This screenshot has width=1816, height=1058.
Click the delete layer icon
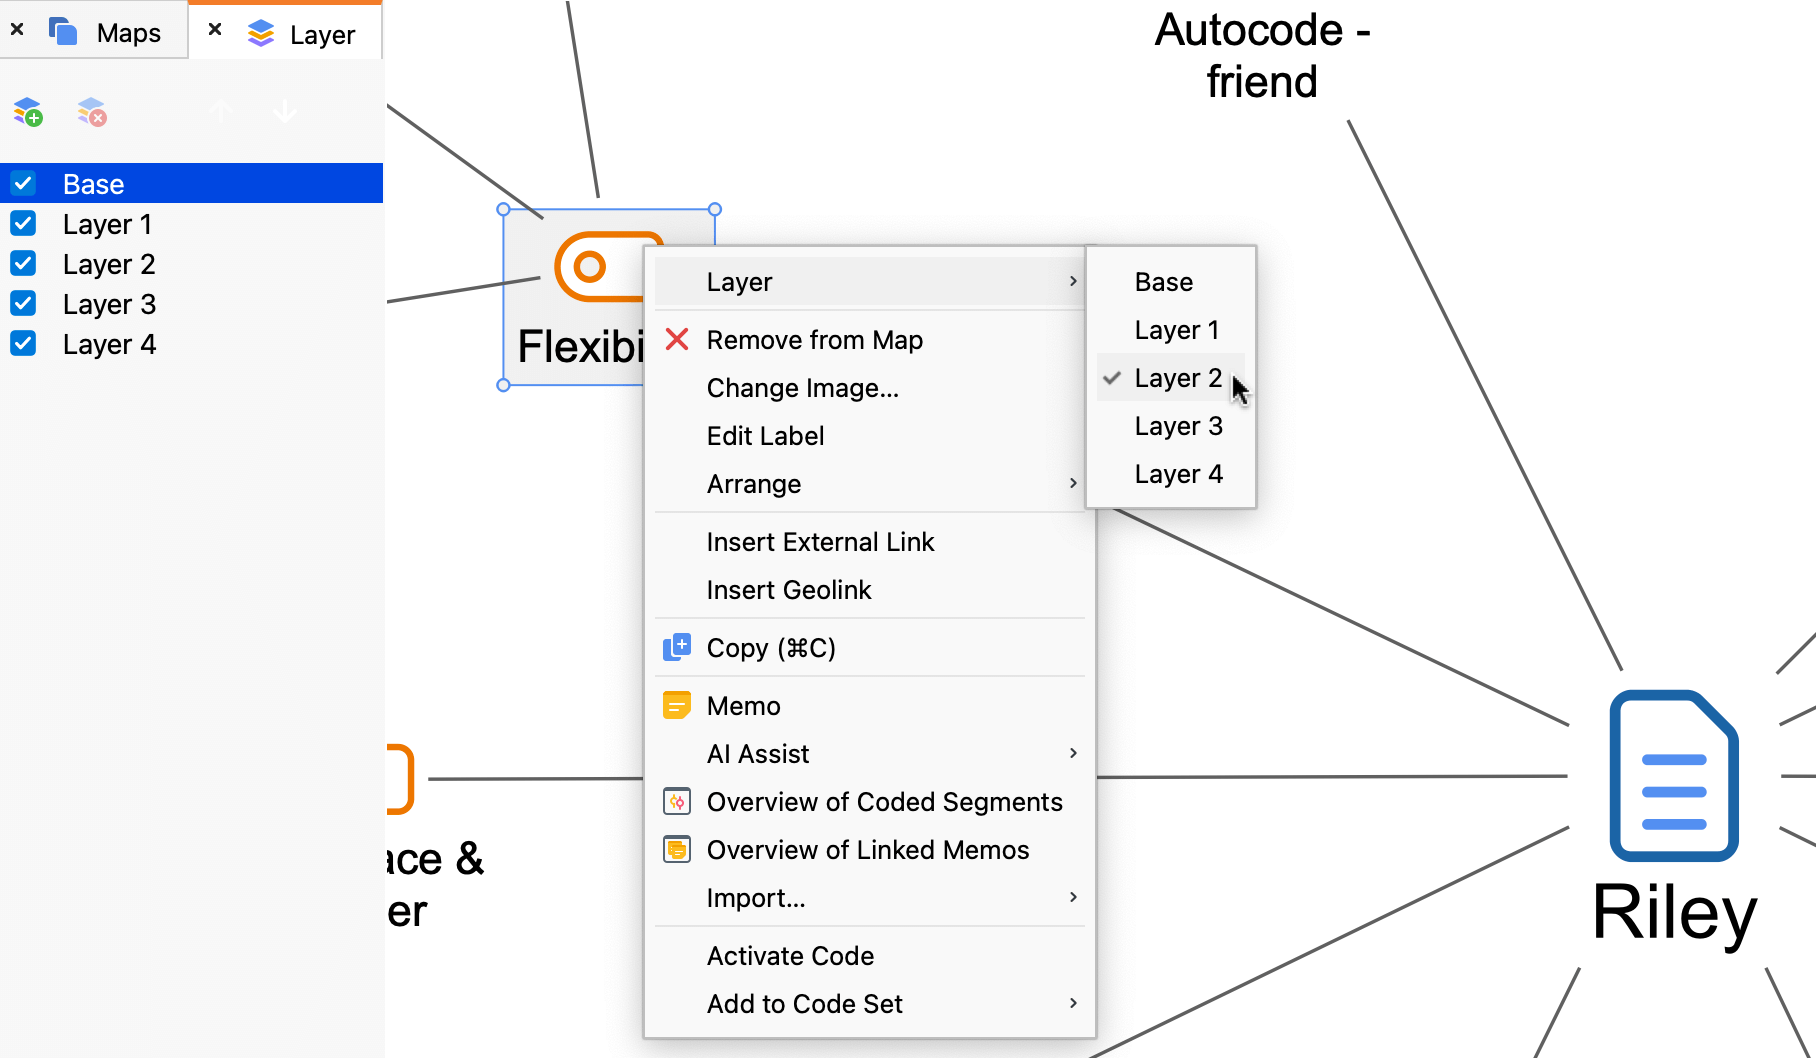(x=92, y=111)
